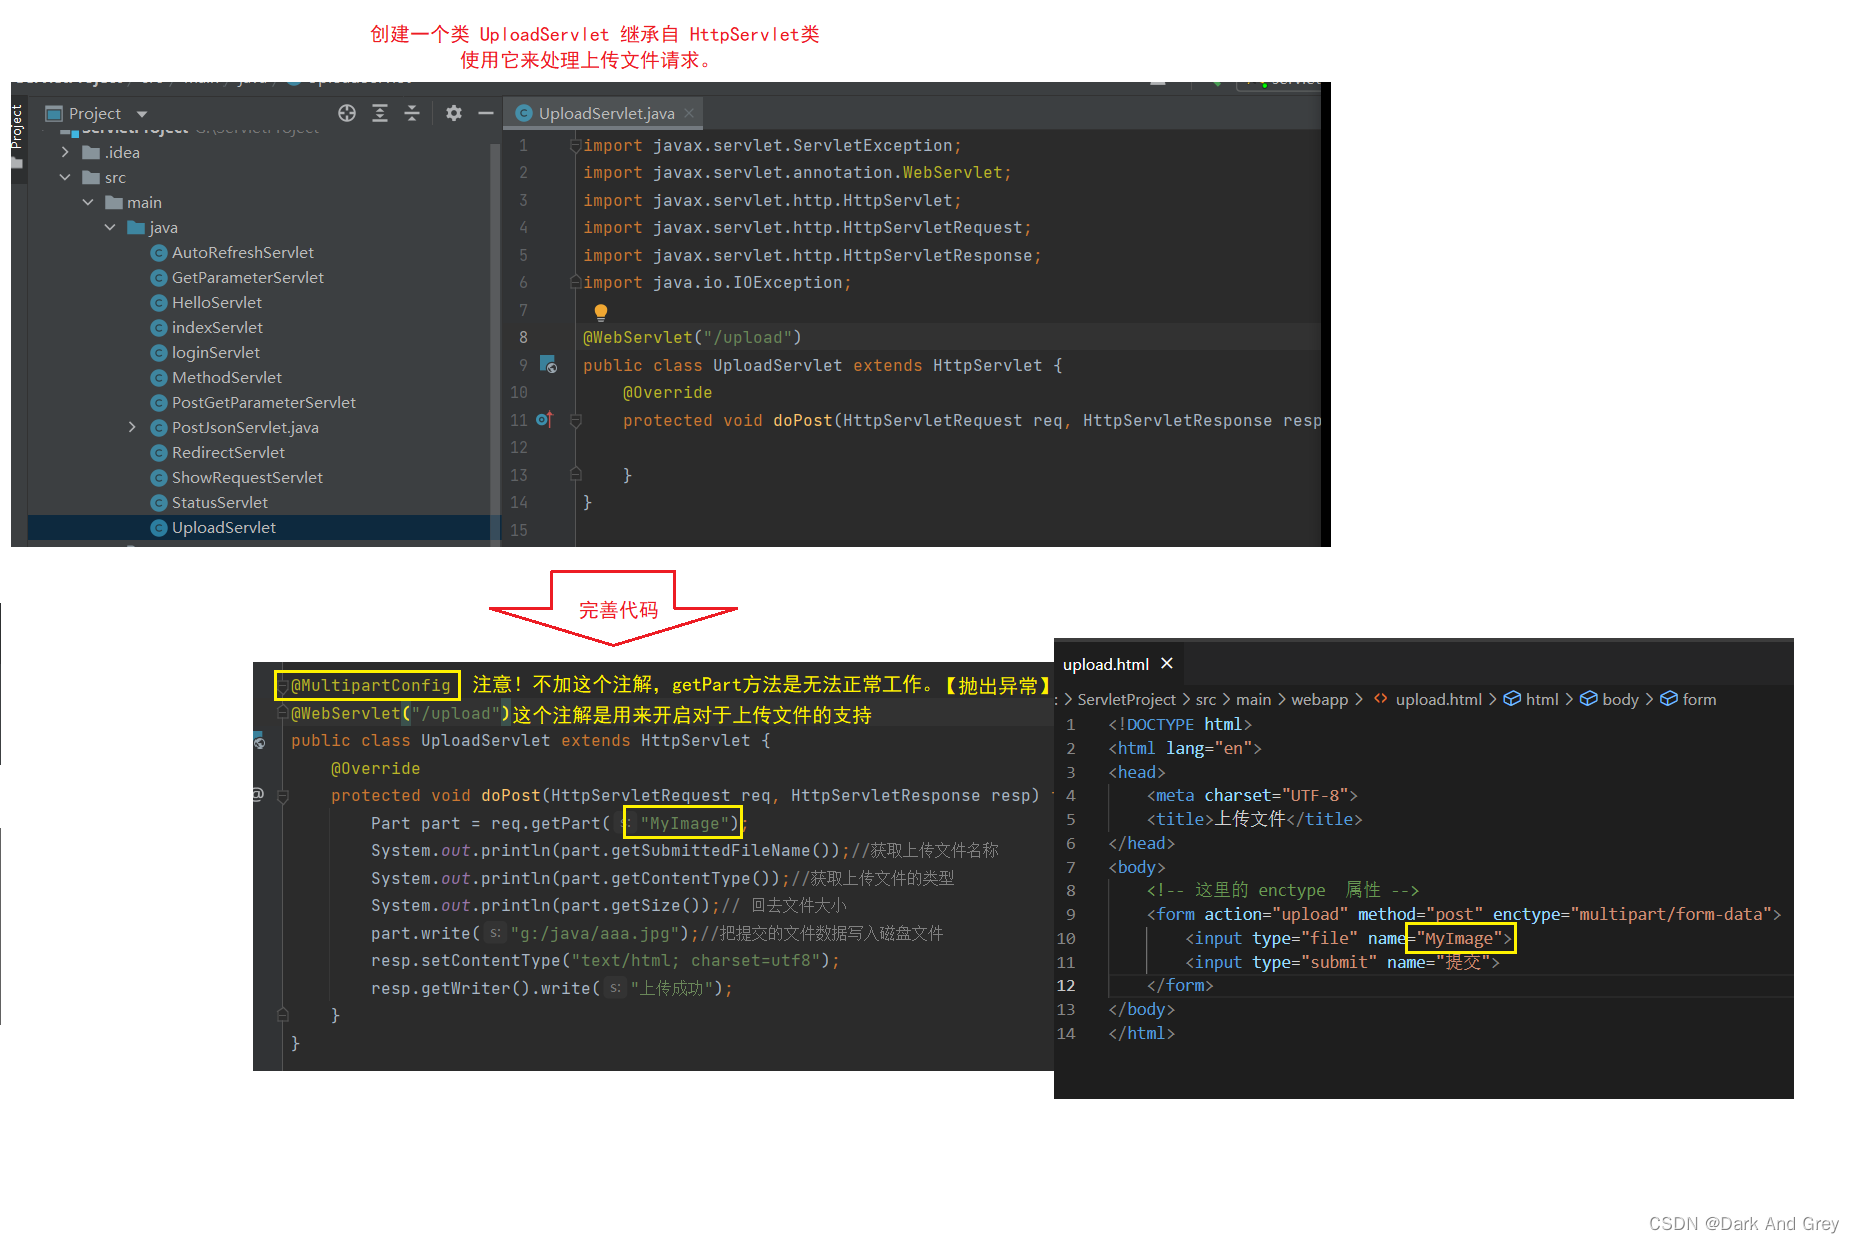Click the yellow intention lightbulb icon
This screenshot has height=1243, width=1855.
click(601, 312)
